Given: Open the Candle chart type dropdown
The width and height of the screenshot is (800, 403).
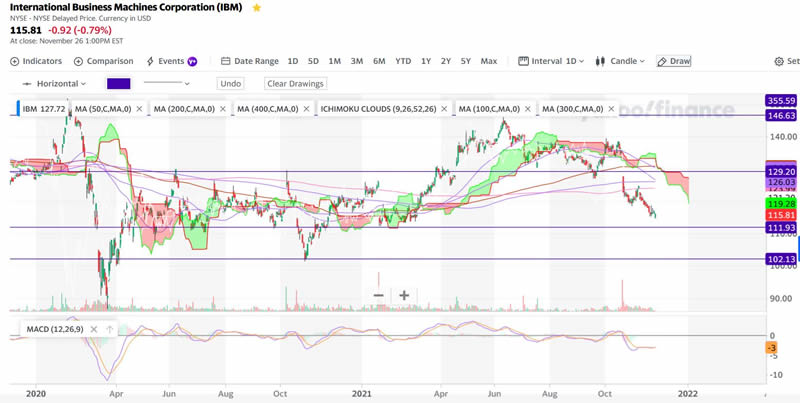Looking at the screenshot, I should pyautogui.click(x=622, y=61).
